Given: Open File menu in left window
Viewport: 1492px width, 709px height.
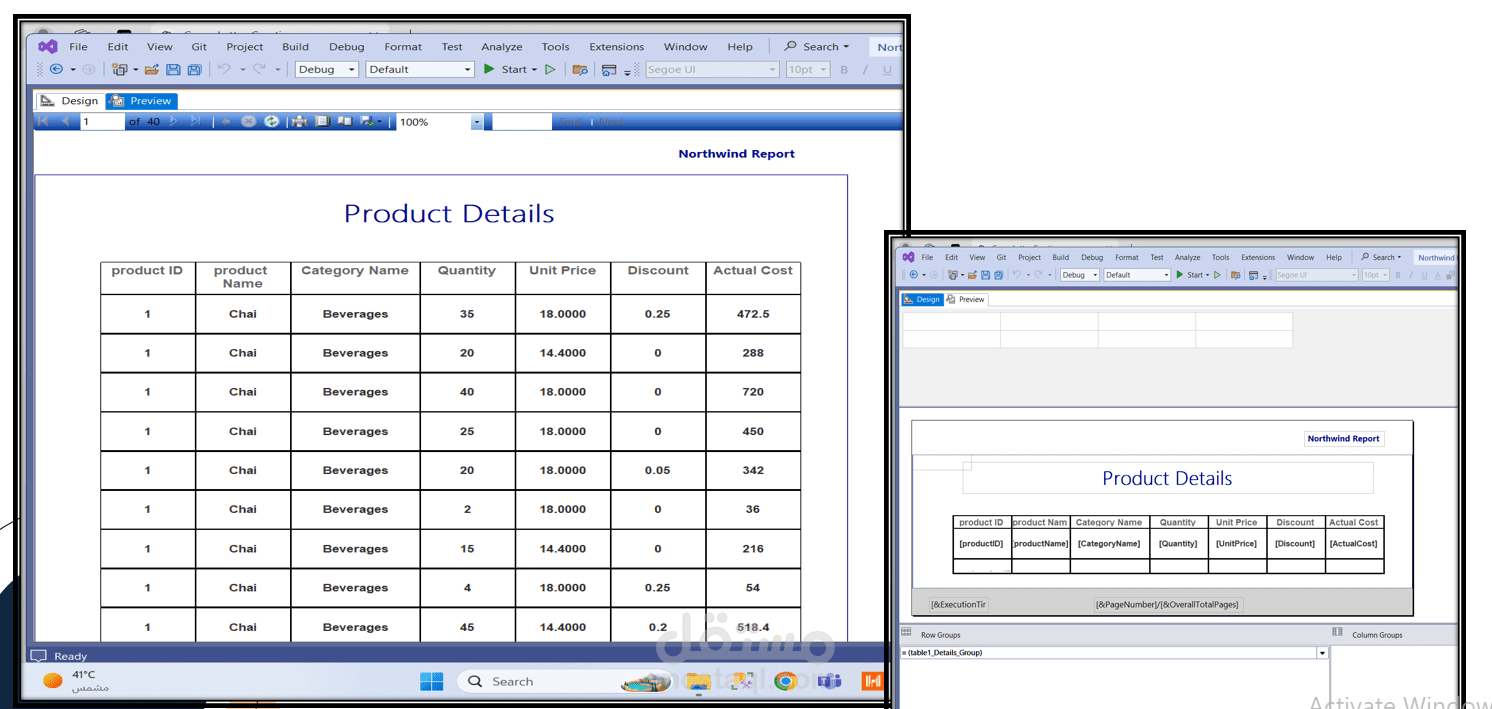Looking at the screenshot, I should 78,46.
